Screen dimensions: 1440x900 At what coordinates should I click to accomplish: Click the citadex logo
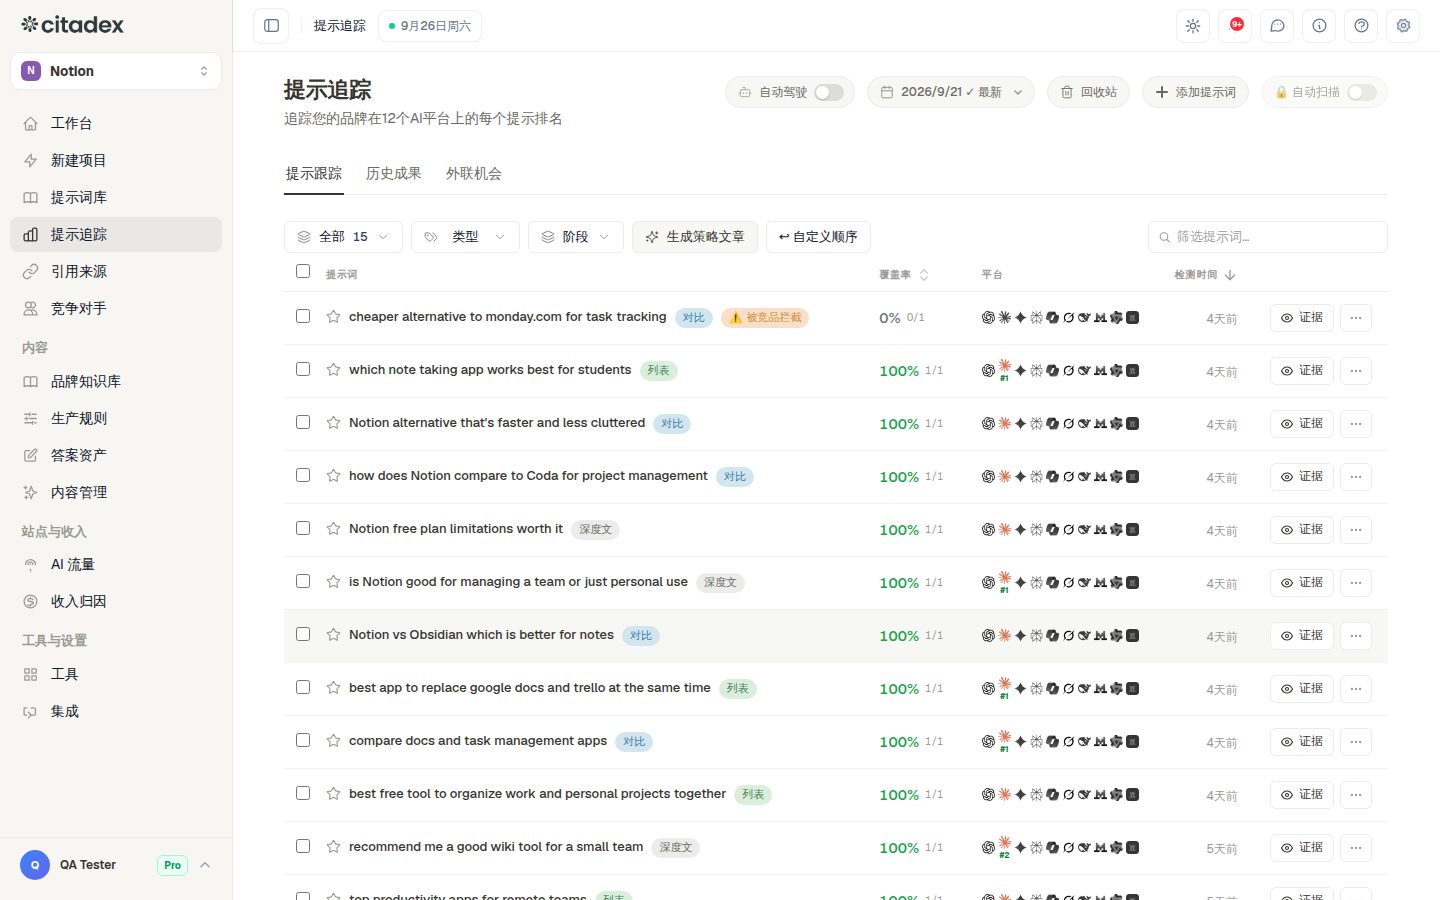73,25
